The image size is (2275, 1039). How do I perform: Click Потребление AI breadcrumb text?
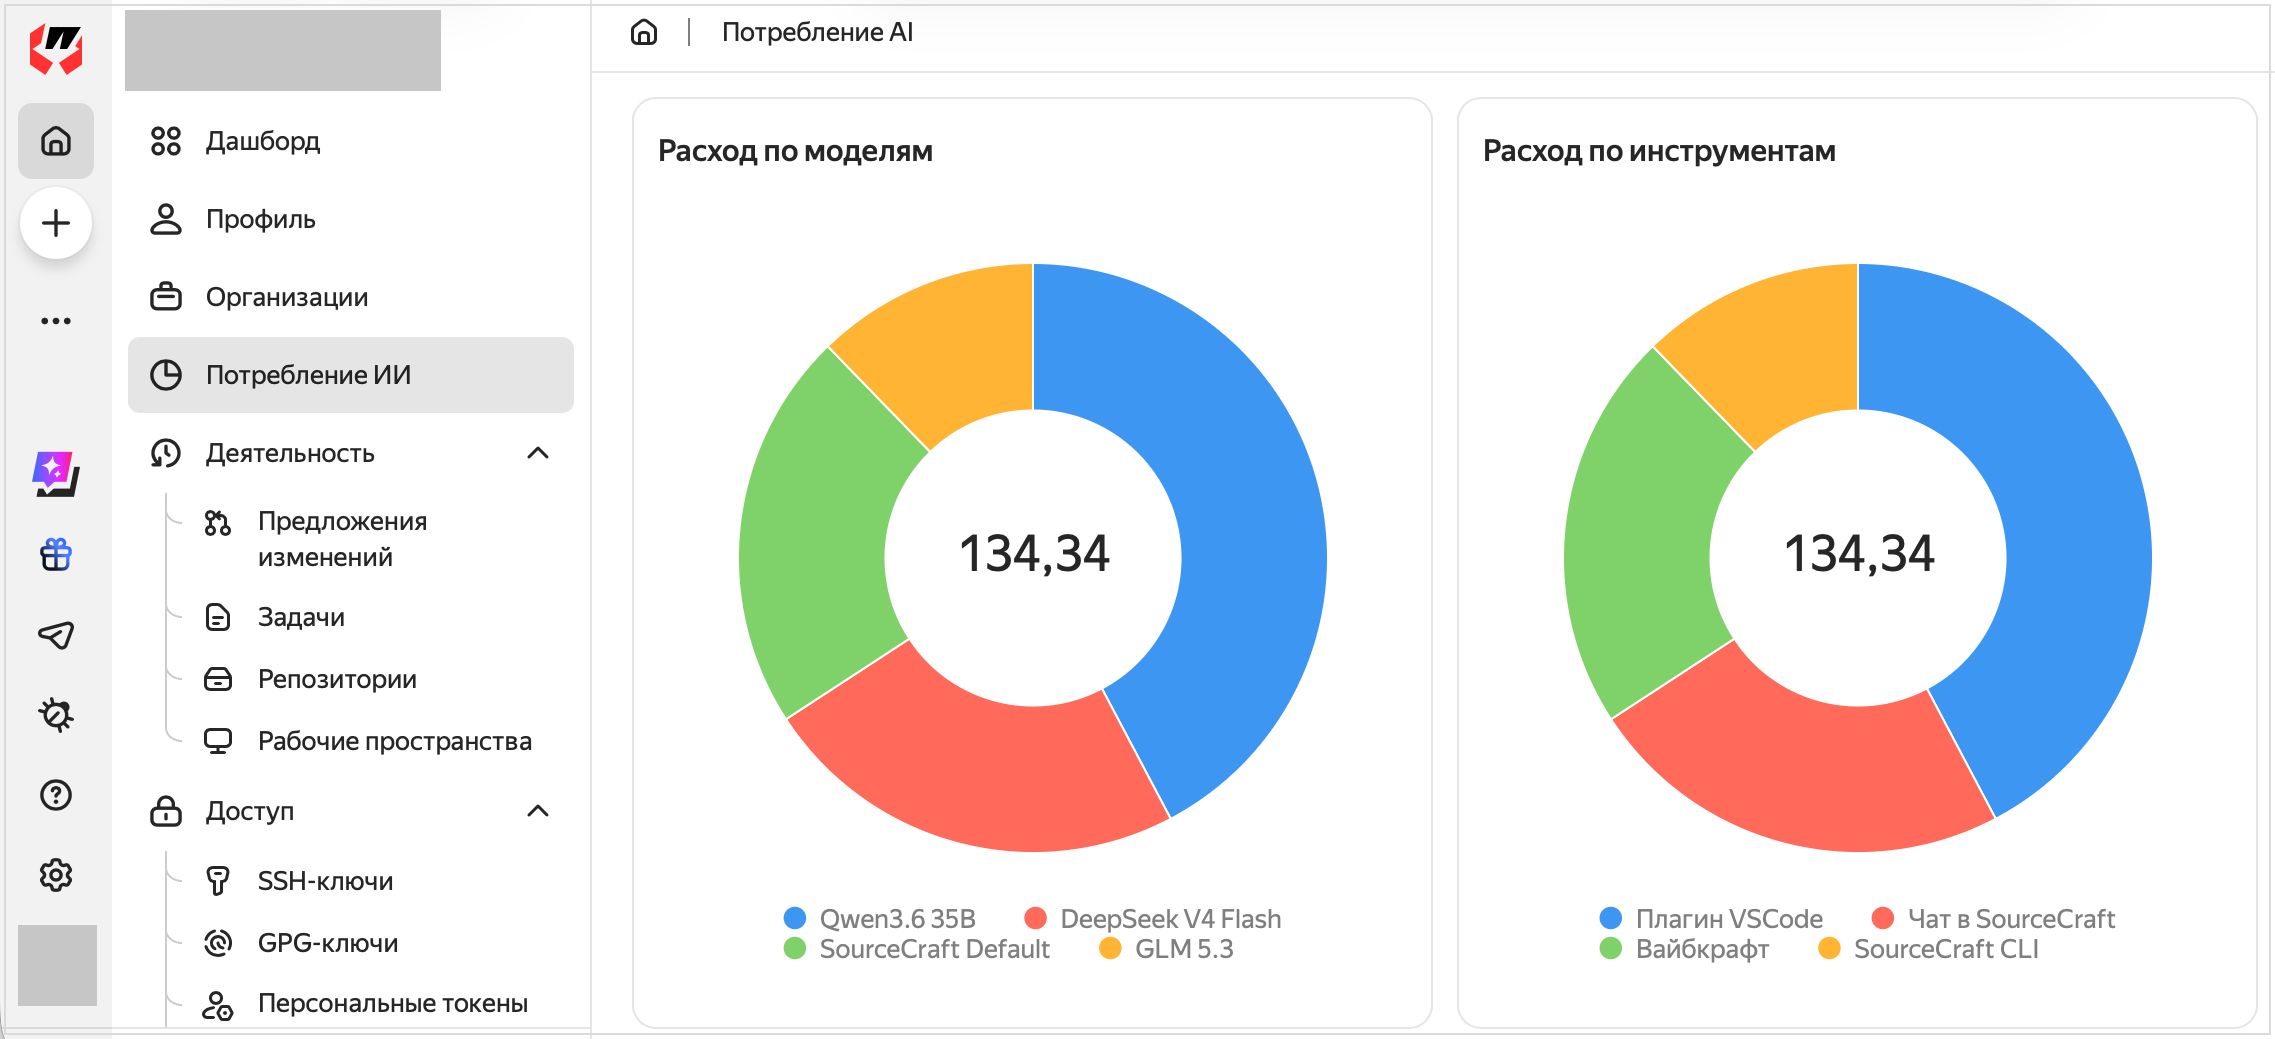[817, 33]
